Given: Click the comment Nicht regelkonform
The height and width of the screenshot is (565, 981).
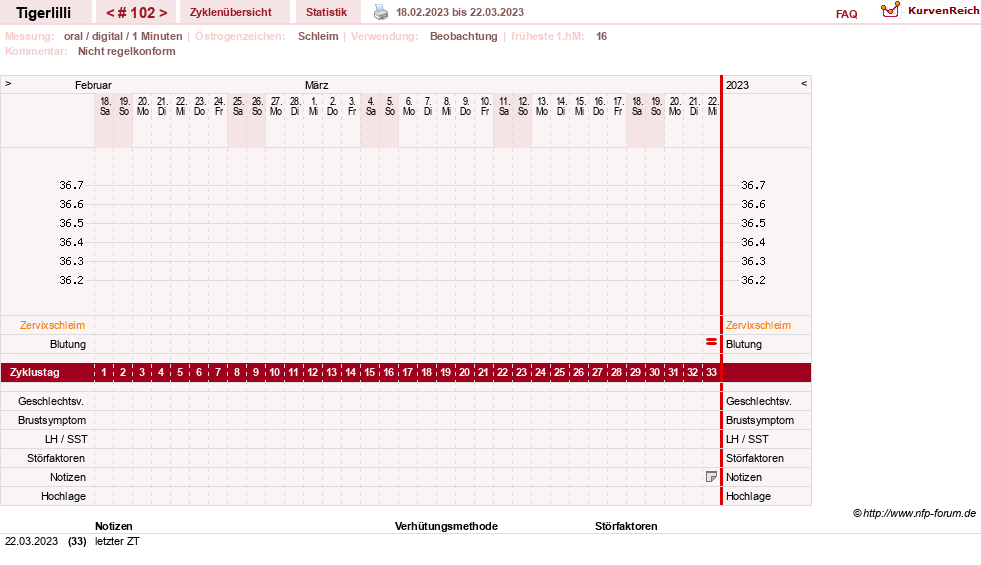Looking at the screenshot, I should (x=126, y=51).
